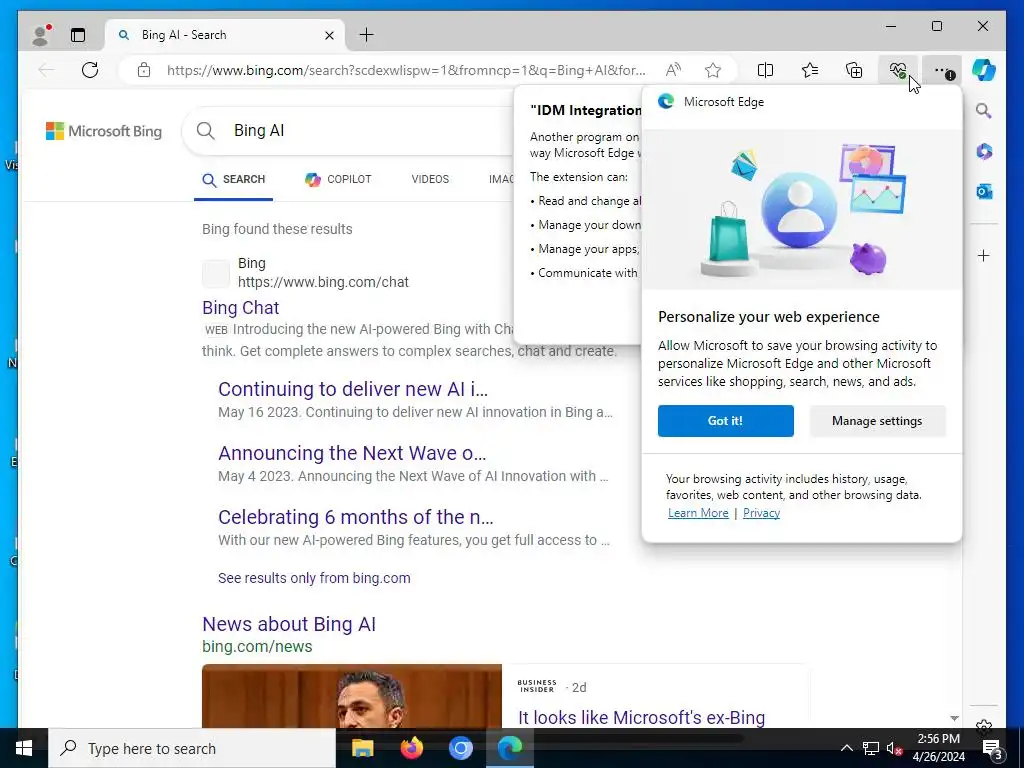Click the Microsoft Bing logo
This screenshot has width=1024, height=768.
click(x=104, y=131)
